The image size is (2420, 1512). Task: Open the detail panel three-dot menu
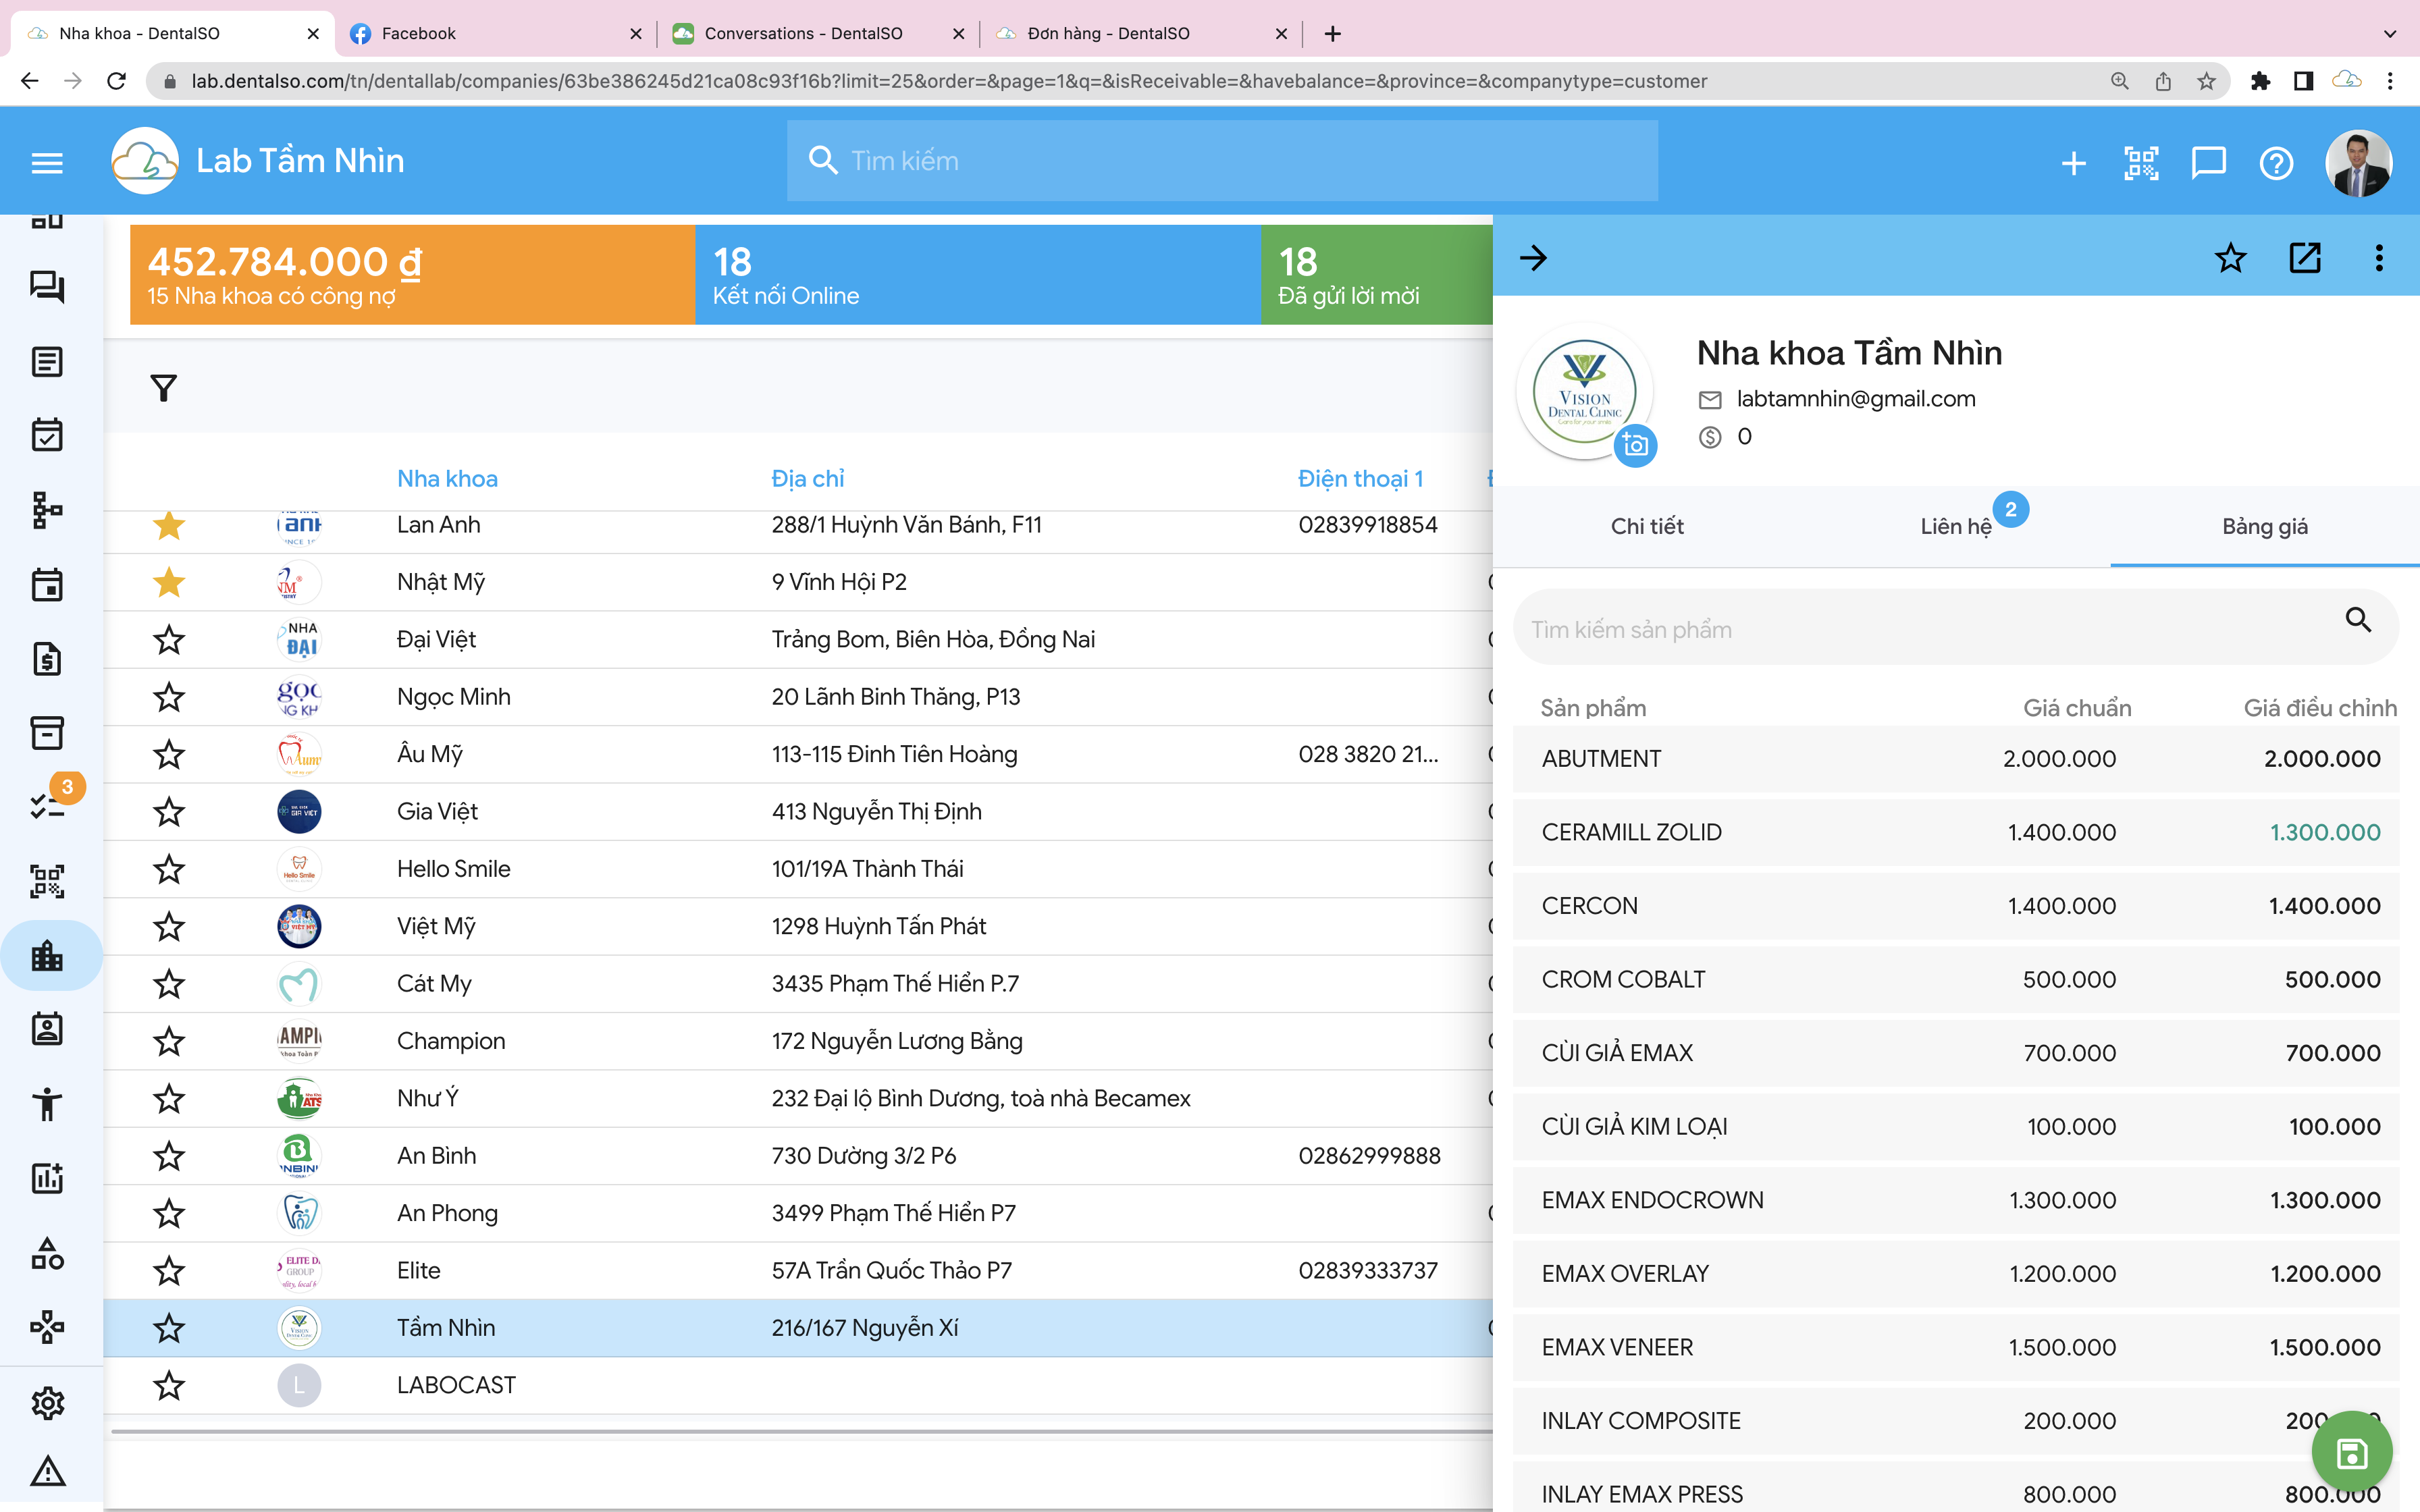[2379, 258]
